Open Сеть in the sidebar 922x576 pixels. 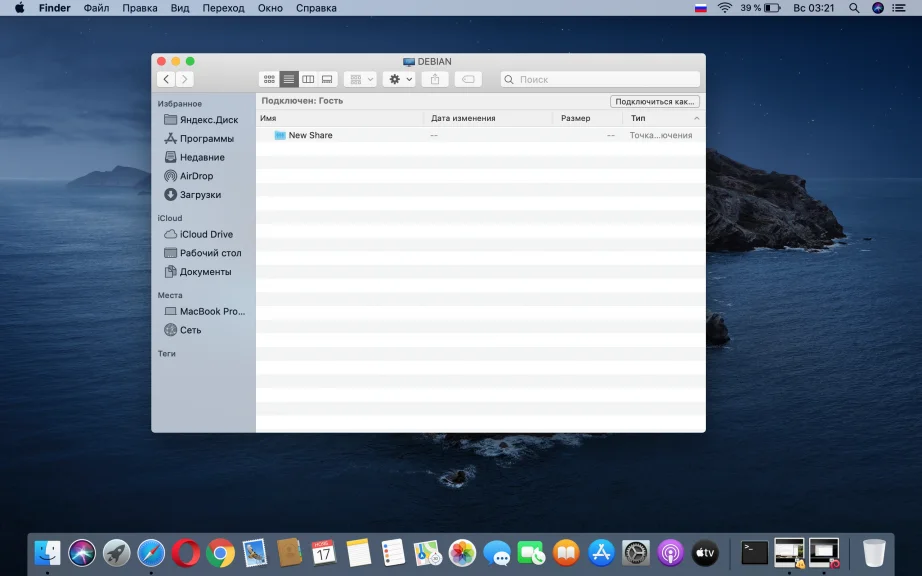coord(190,330)
